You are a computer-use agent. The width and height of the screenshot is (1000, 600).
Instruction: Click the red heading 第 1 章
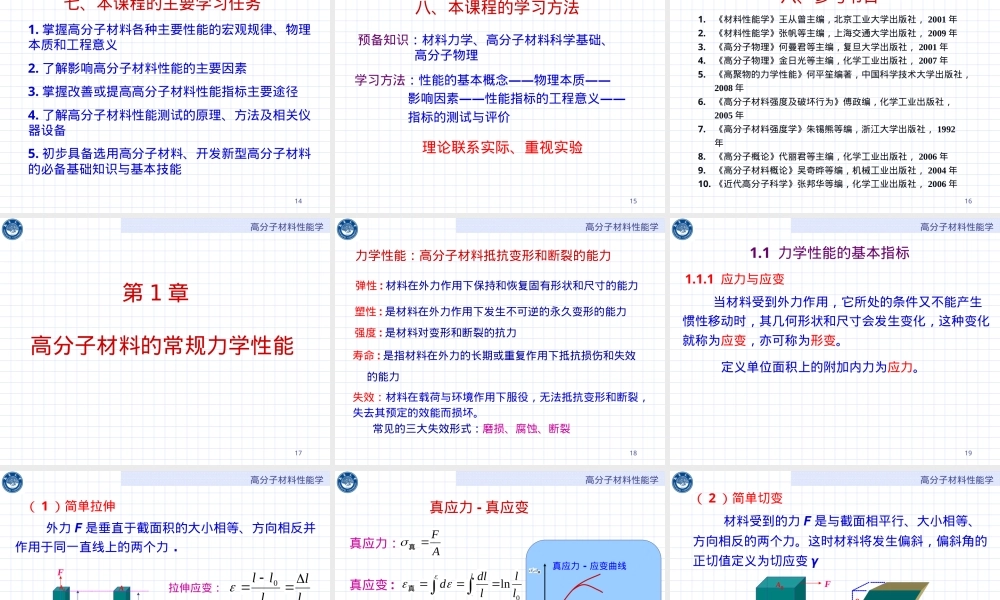coord(156,292)
